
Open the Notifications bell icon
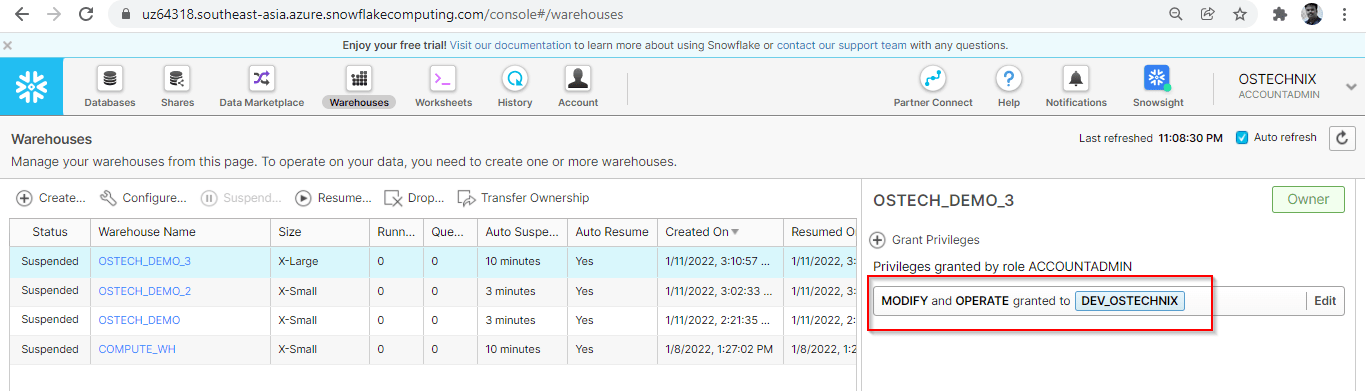(1076, 79)
